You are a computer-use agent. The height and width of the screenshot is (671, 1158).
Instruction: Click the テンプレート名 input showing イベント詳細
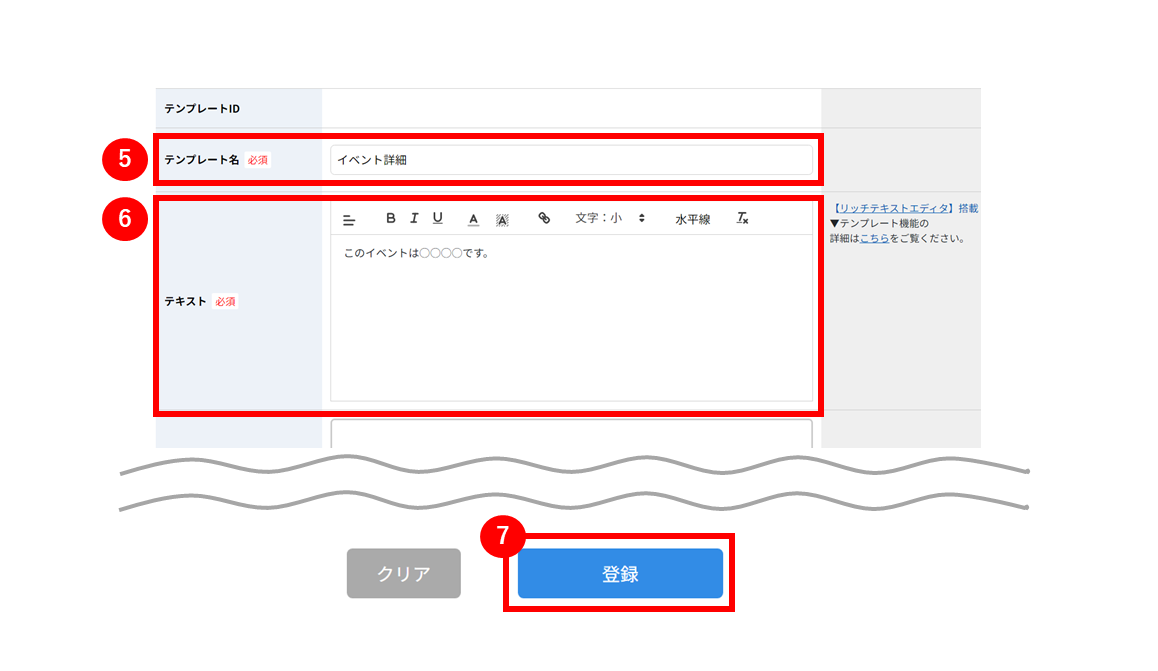tap(572, 160)
